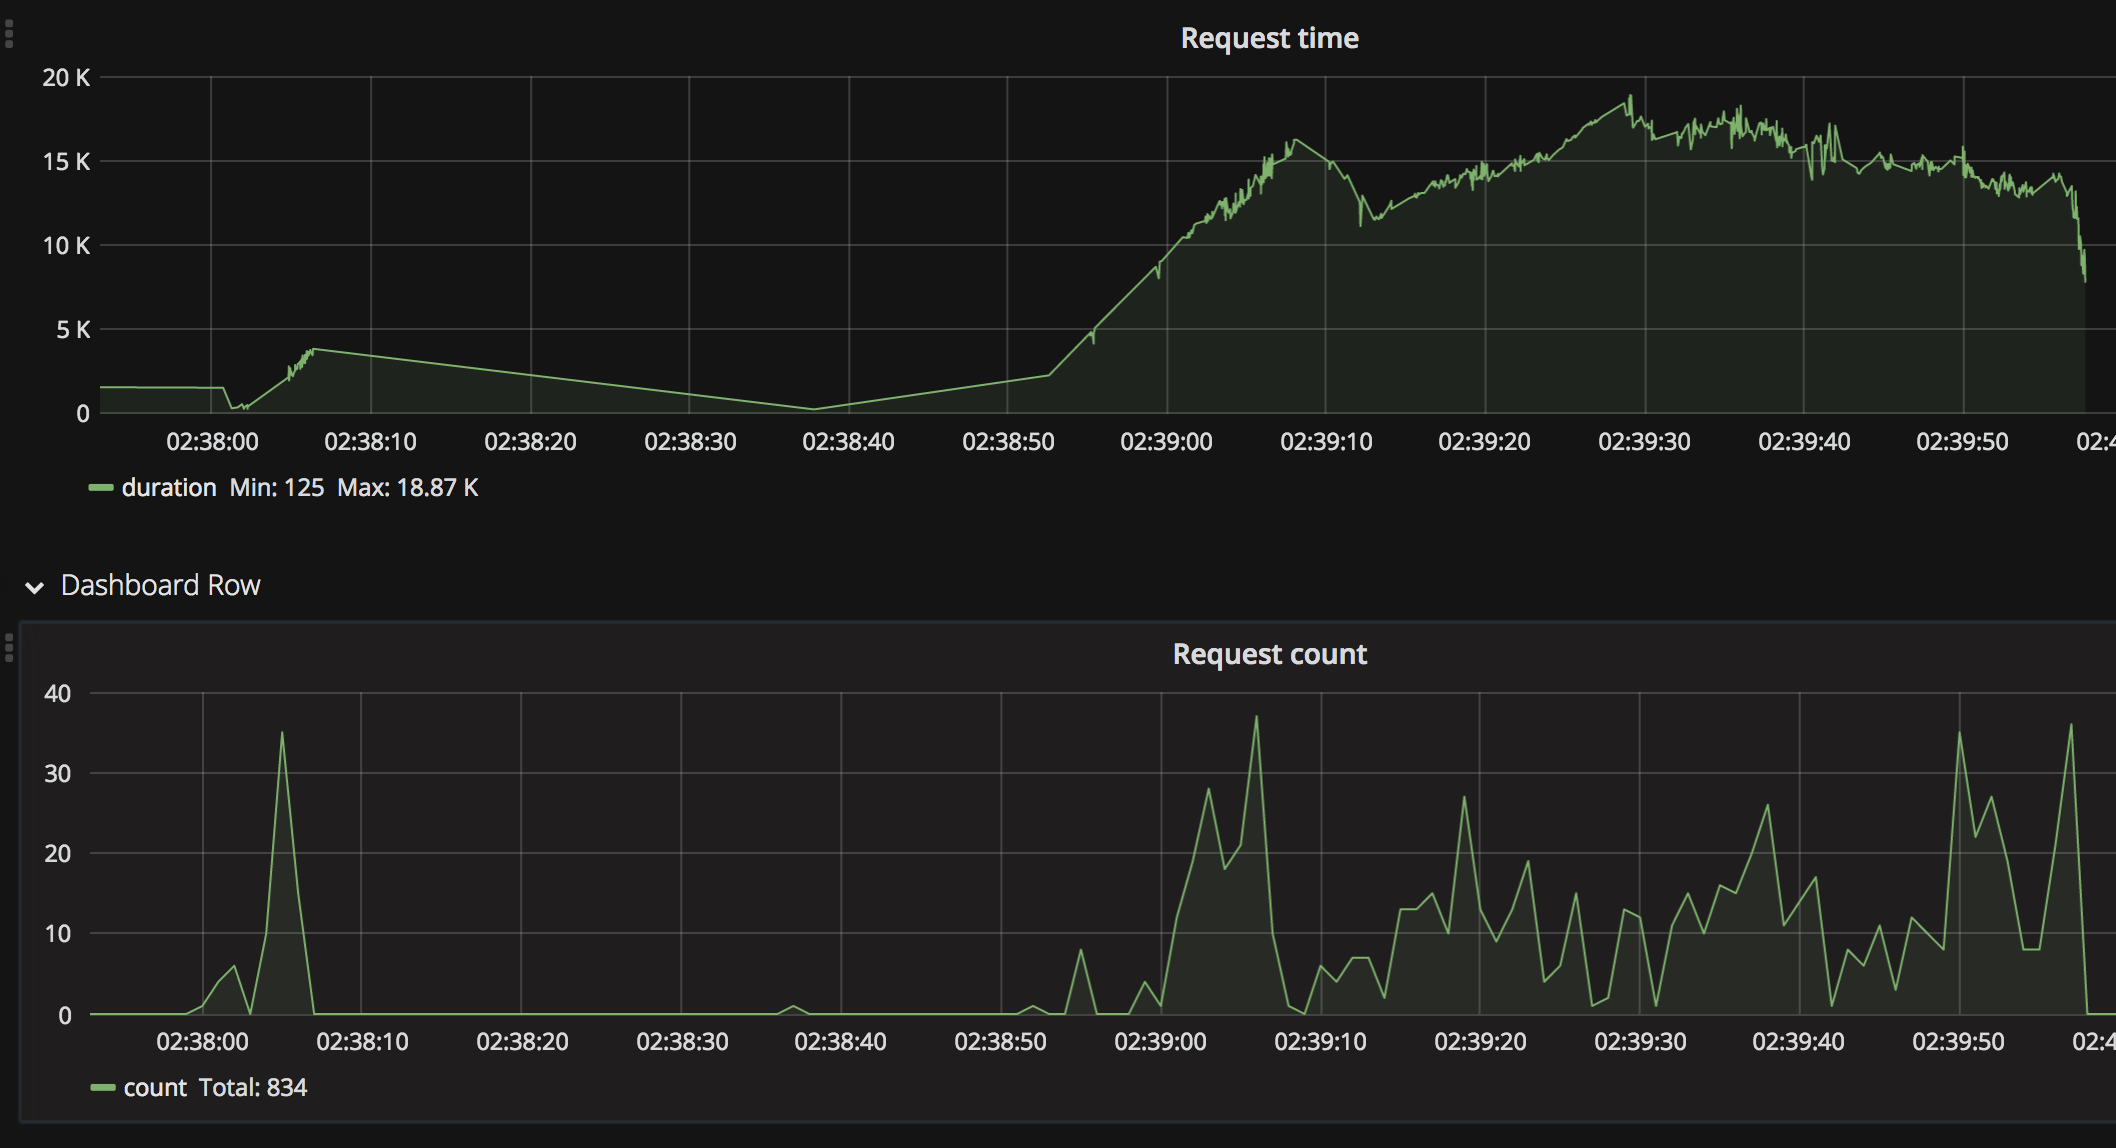Click the Max: 18.87 K legend value

pos(408,488)
